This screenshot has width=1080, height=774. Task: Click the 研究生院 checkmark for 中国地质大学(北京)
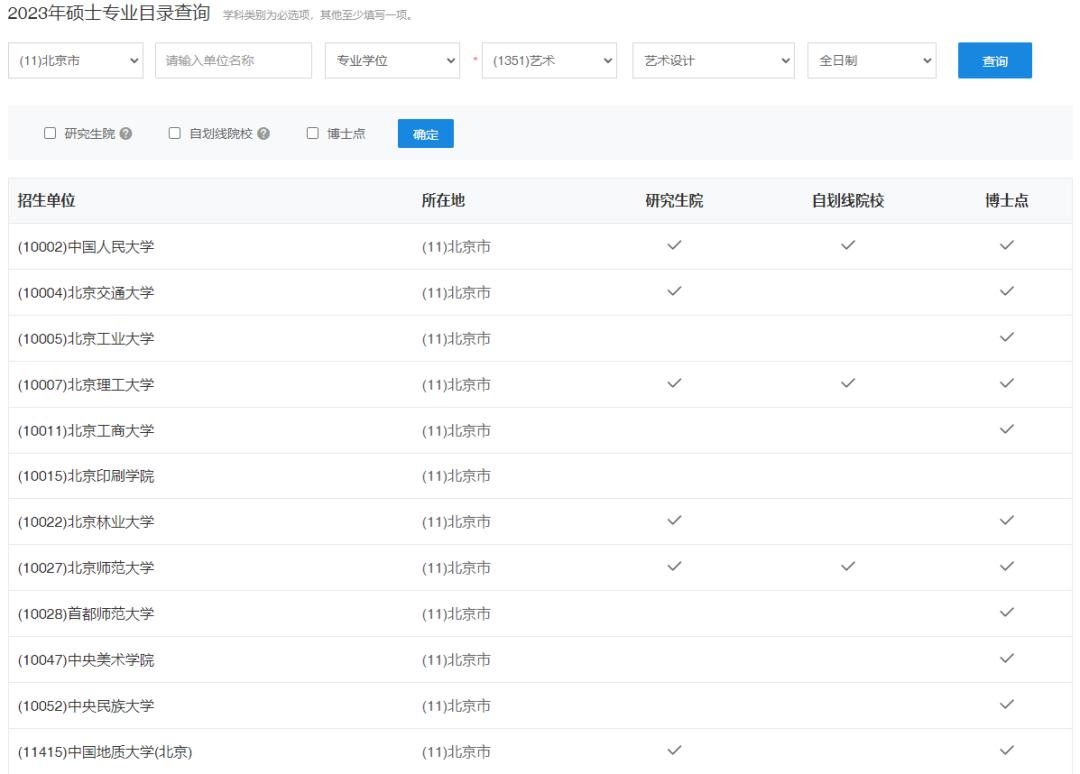click(x=675, y=750)
